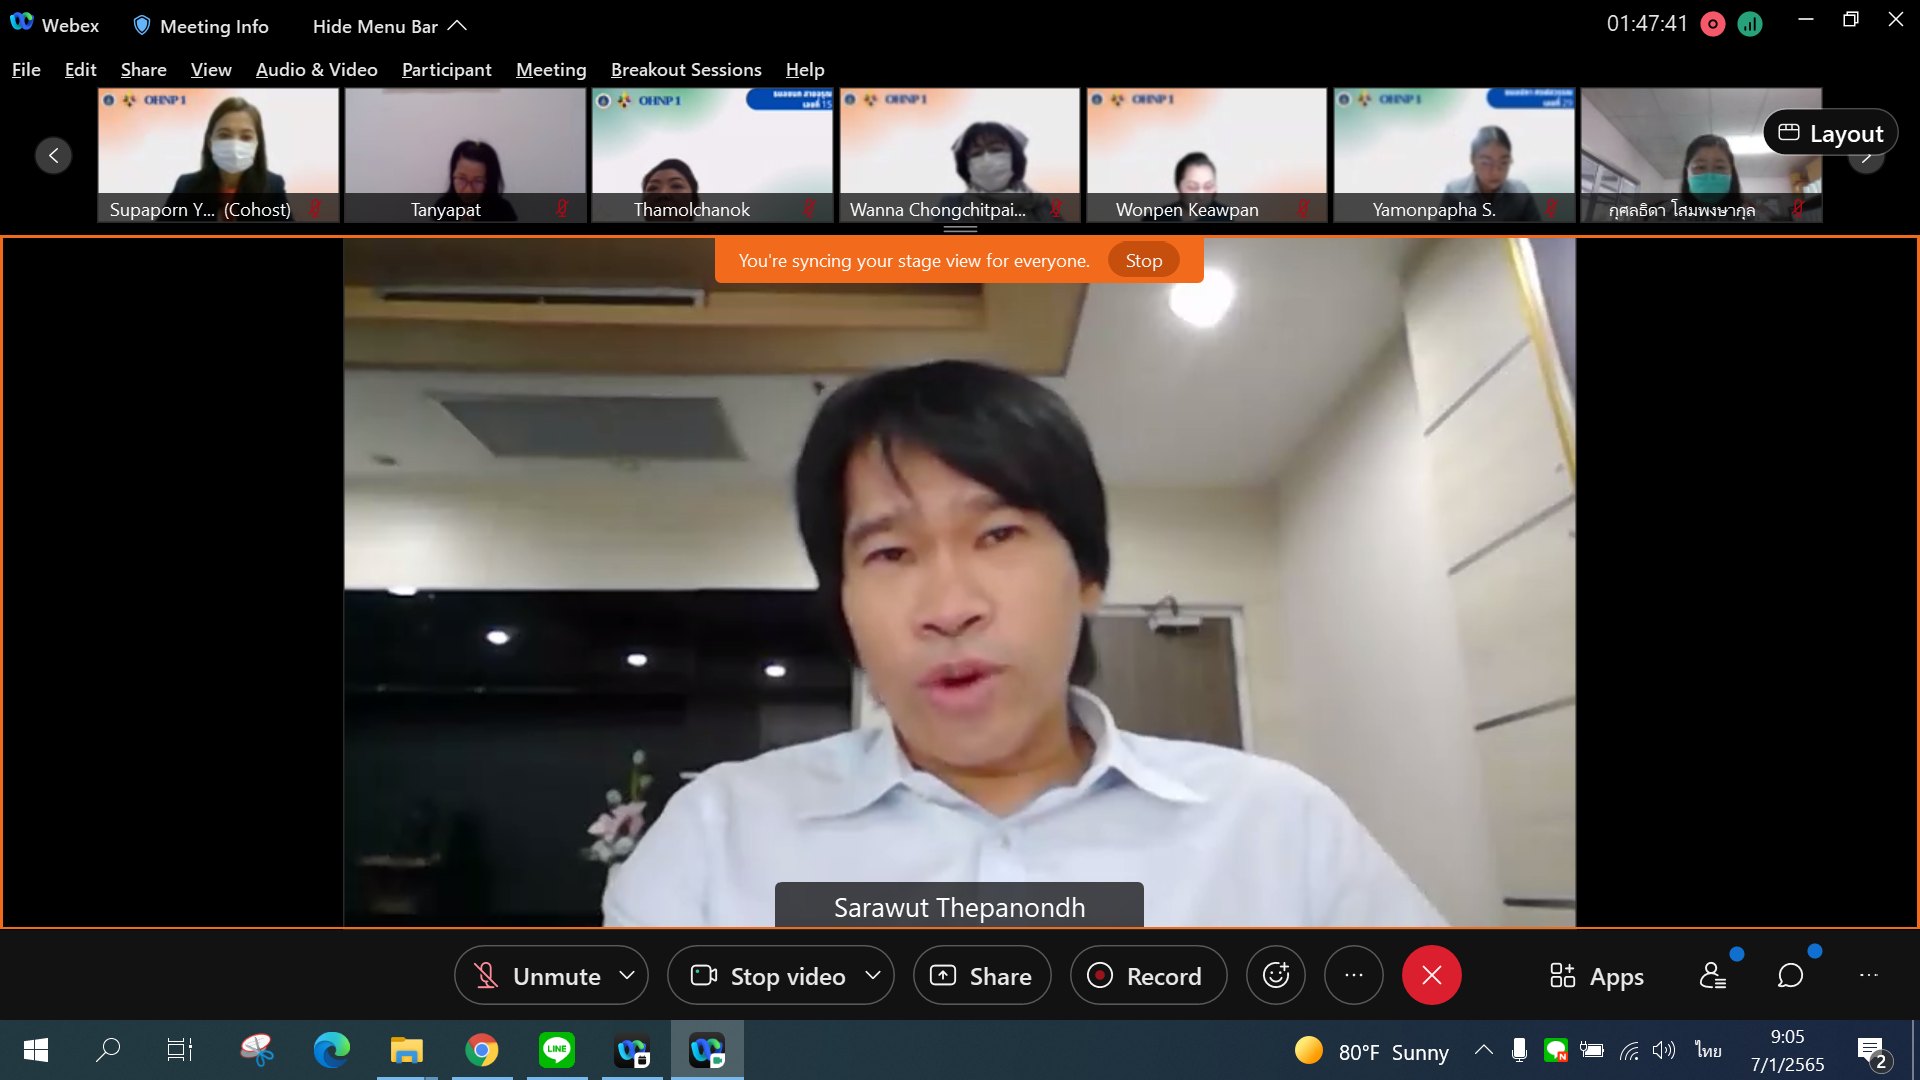Open the Audio & Video menu
The width and height of the screenshot is (1920, 1080).
coord(316,69)
